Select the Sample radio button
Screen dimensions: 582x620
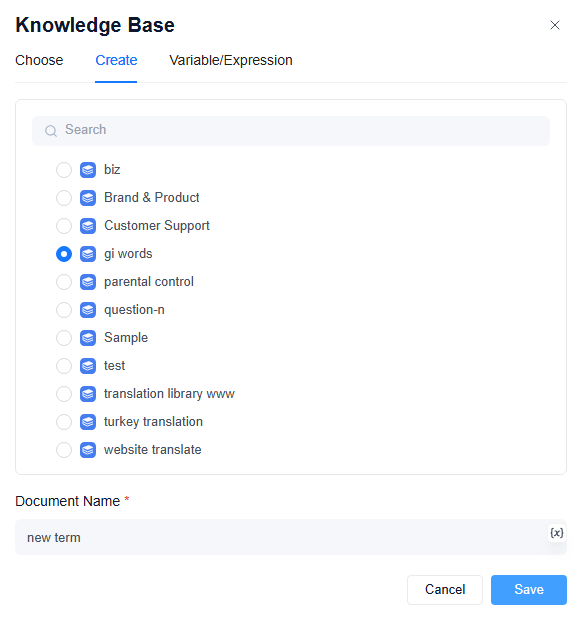tap(64, 338)
